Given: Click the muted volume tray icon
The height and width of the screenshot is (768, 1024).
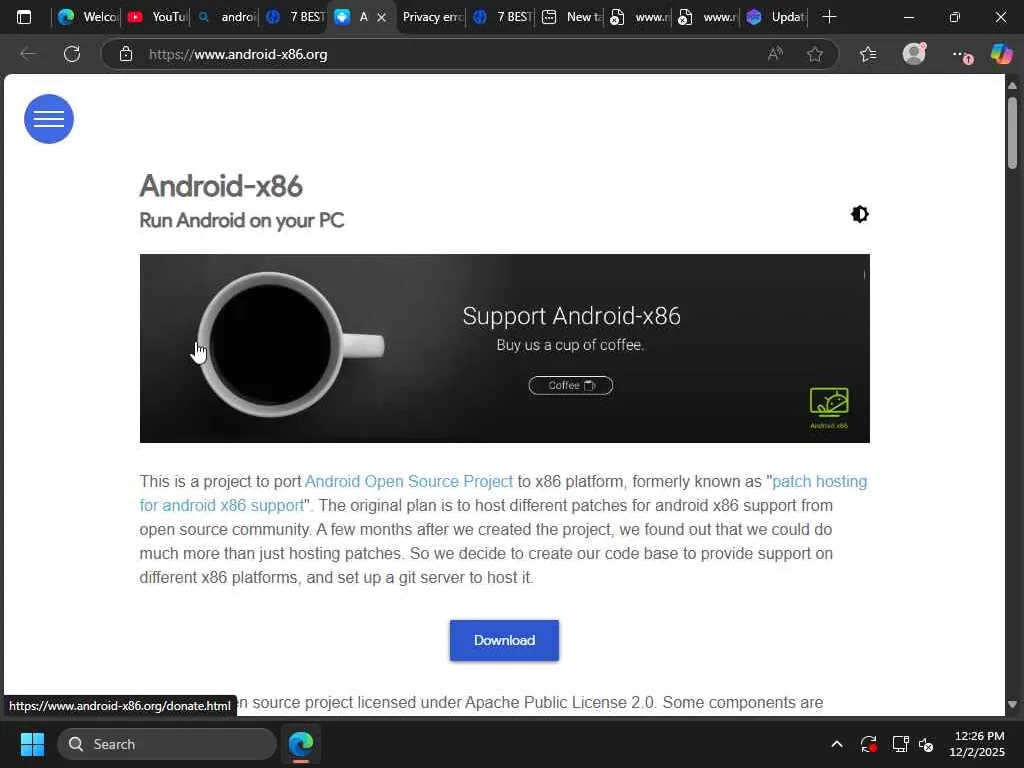Looking at the screenshot, I should click(926, 744).
